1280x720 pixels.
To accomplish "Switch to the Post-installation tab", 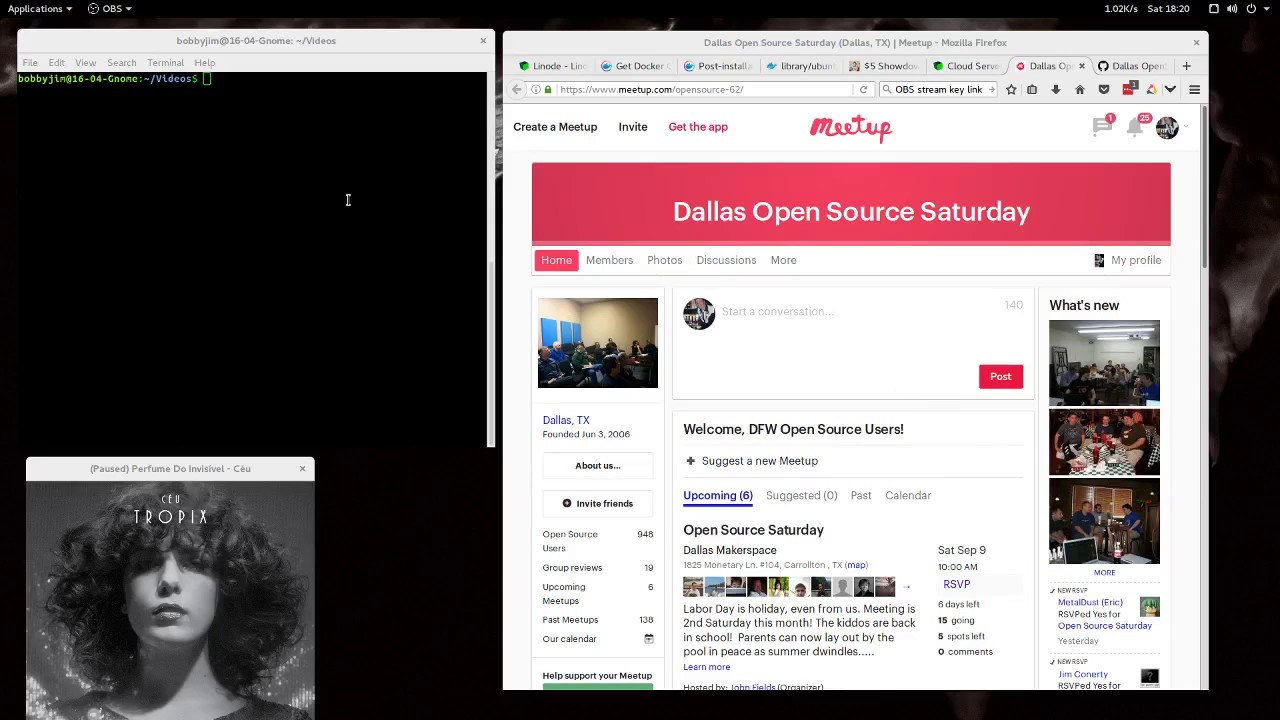I will pyautogui.click(x=717, y=66).
